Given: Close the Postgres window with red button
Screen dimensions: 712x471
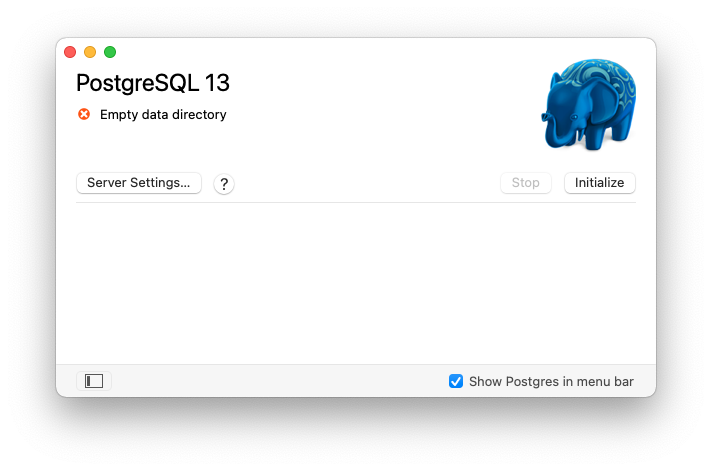Looking at the screenshot, I should pyautogui.click(x=70, y=52).
